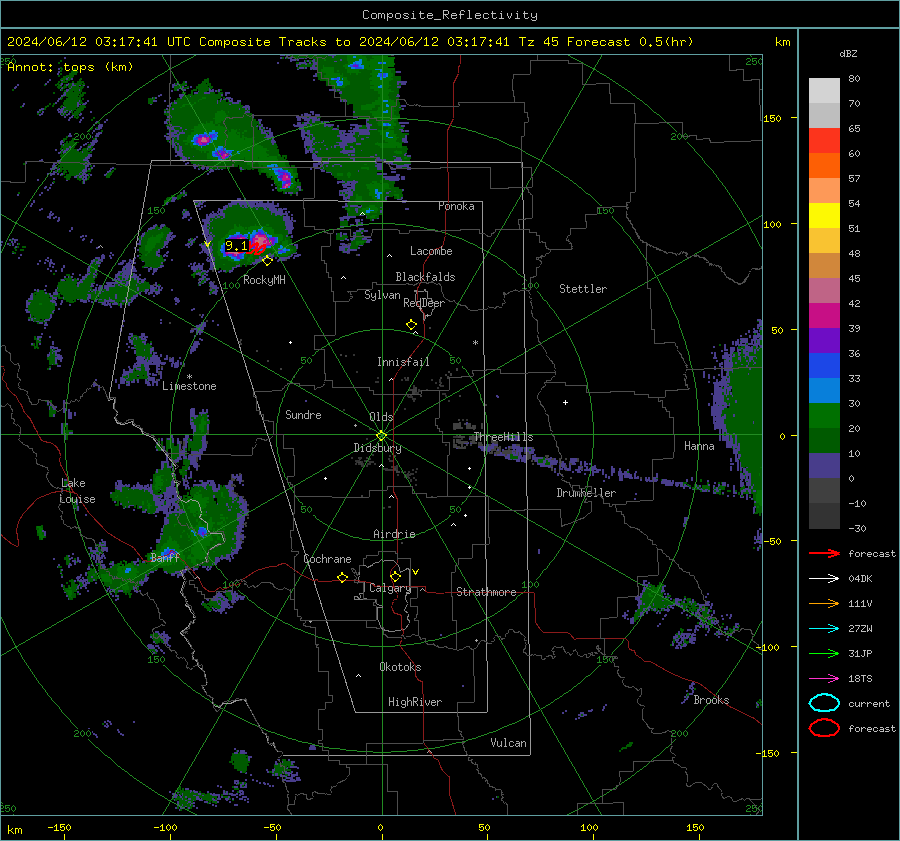
Task: Click the royal blue swatch between 36 and 33 dBZ
Action: [824, 366]
